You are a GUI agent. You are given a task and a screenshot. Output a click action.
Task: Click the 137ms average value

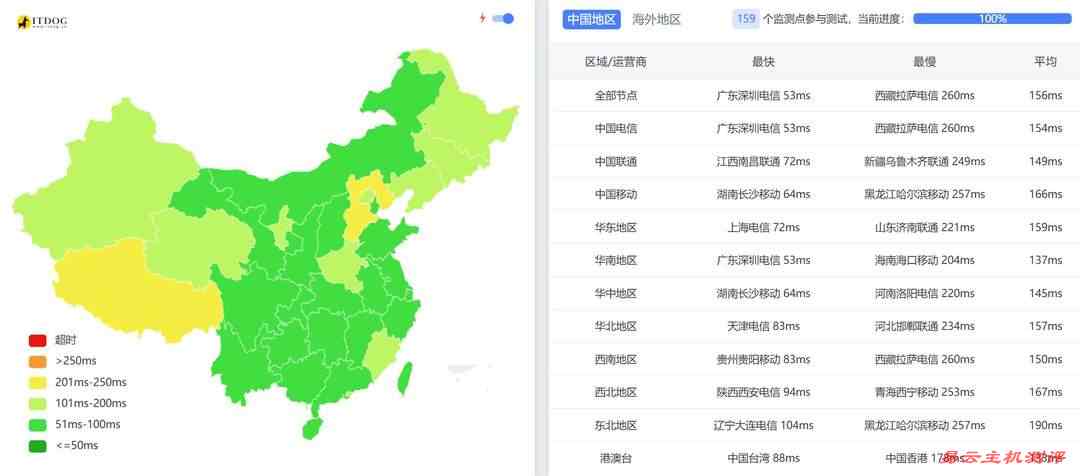pyautogui.click(x=1046, y=260)
